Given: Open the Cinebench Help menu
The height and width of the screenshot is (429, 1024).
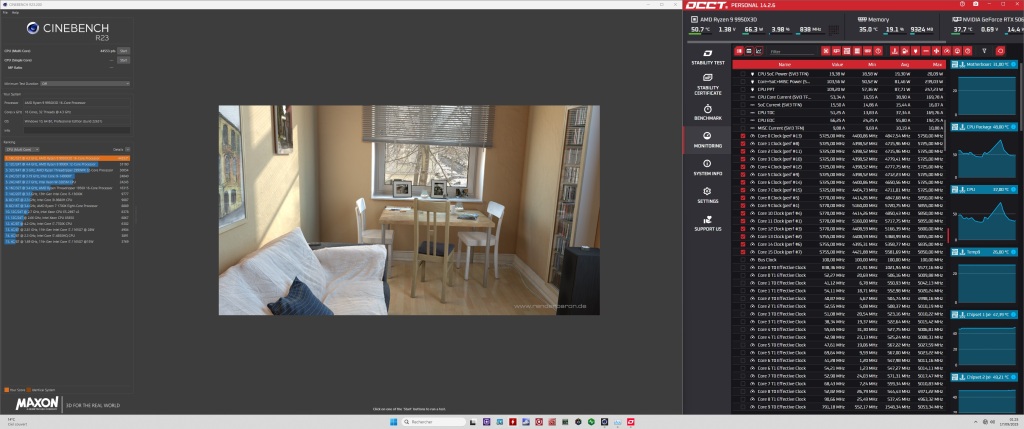Looking at the screenshot, I should pyautogui.click(x=14, y=13).
